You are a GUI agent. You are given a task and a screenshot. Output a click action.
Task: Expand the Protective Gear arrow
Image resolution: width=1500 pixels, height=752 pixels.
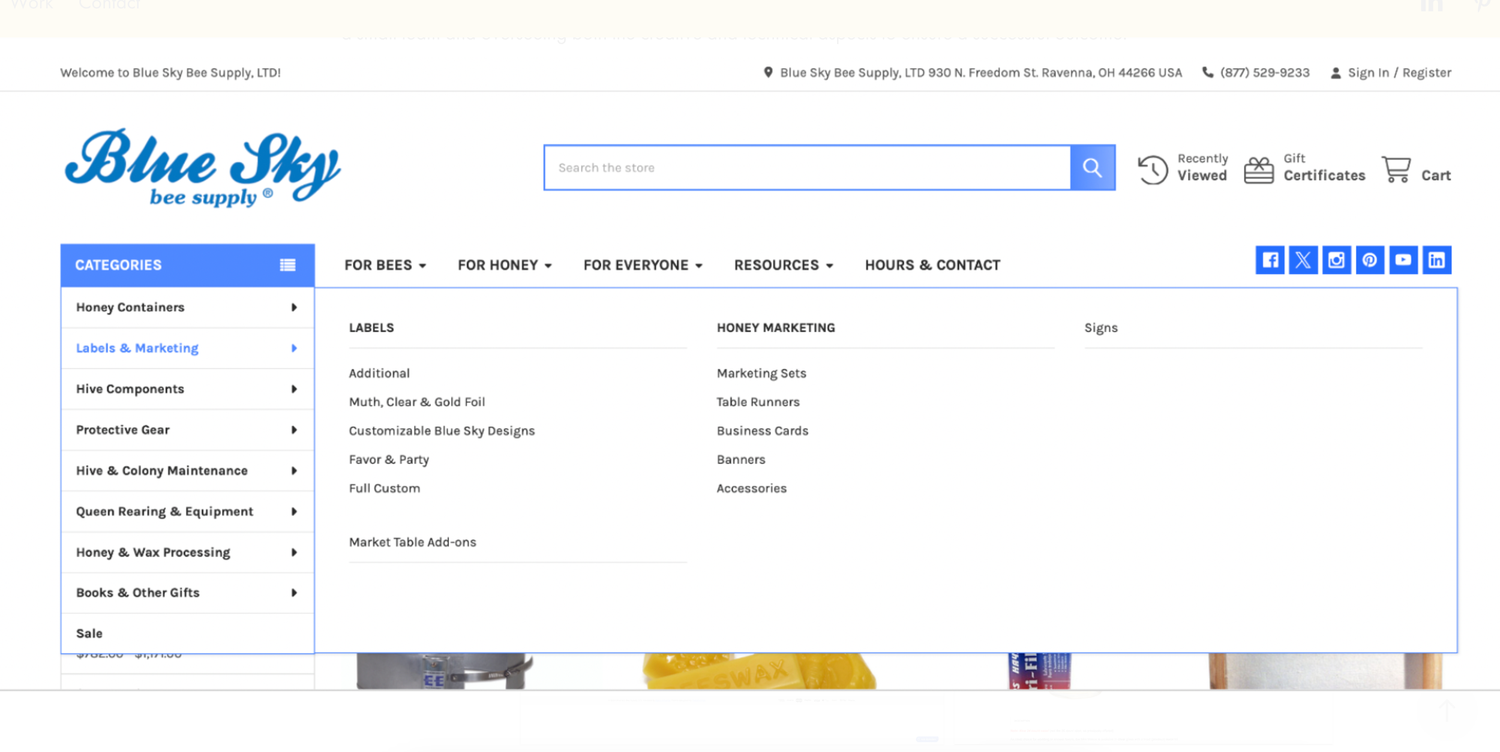point(294,430)
